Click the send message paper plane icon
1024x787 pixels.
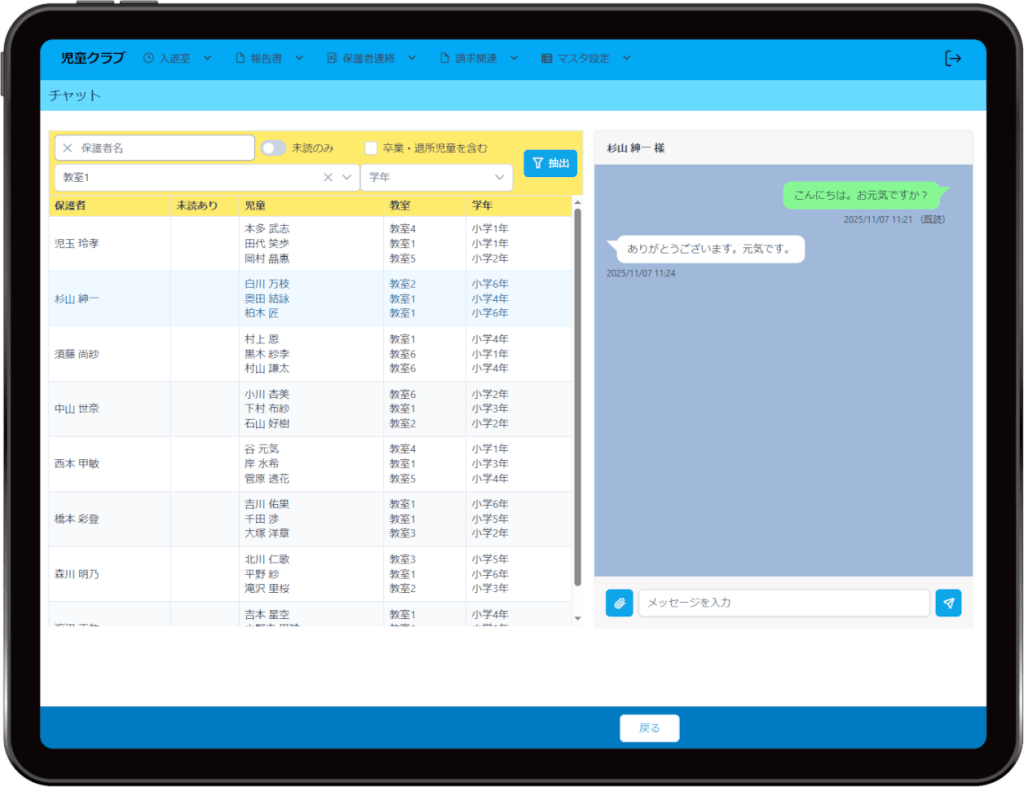(x=948, y=603)
